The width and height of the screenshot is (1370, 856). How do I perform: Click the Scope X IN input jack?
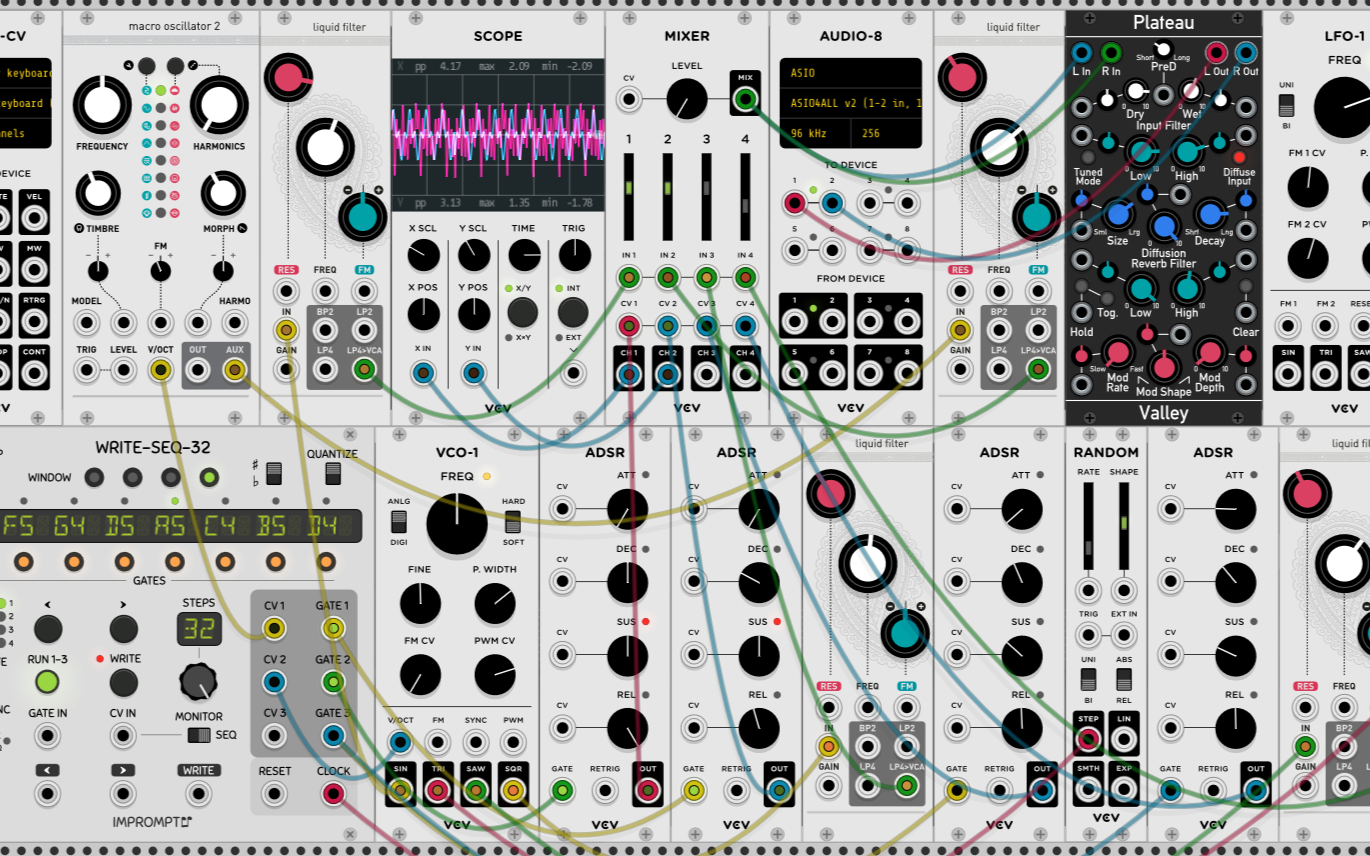tap(424, 373)
